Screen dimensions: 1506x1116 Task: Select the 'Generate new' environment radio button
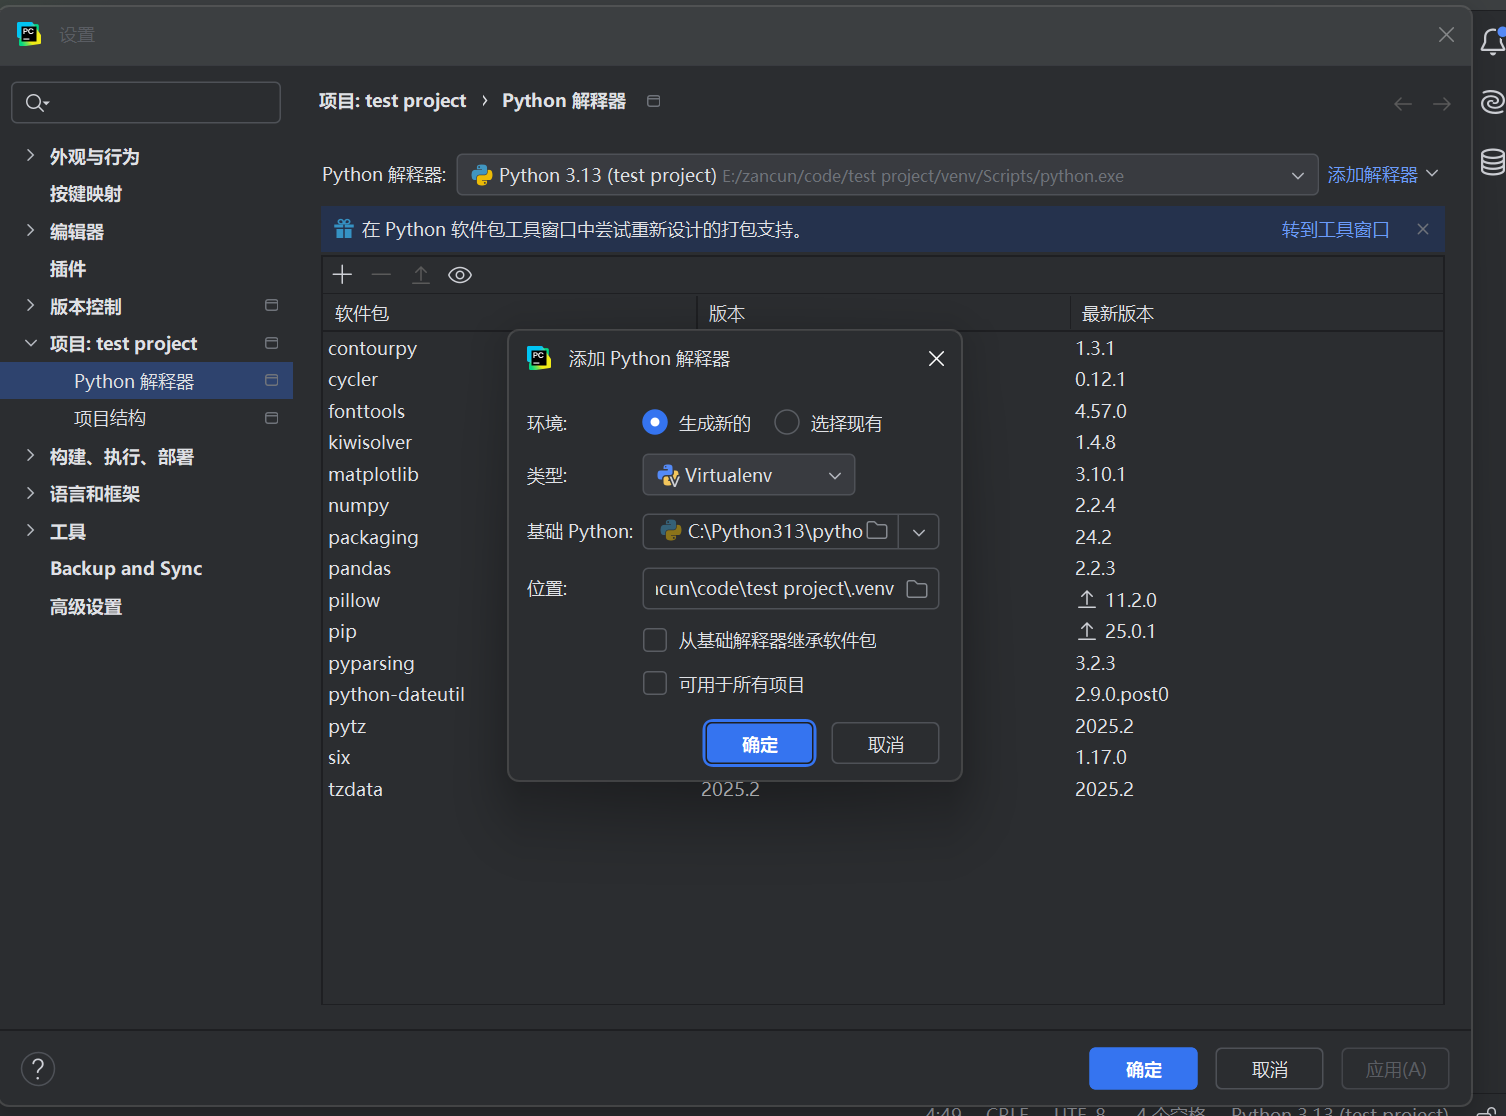click(655, 423)
